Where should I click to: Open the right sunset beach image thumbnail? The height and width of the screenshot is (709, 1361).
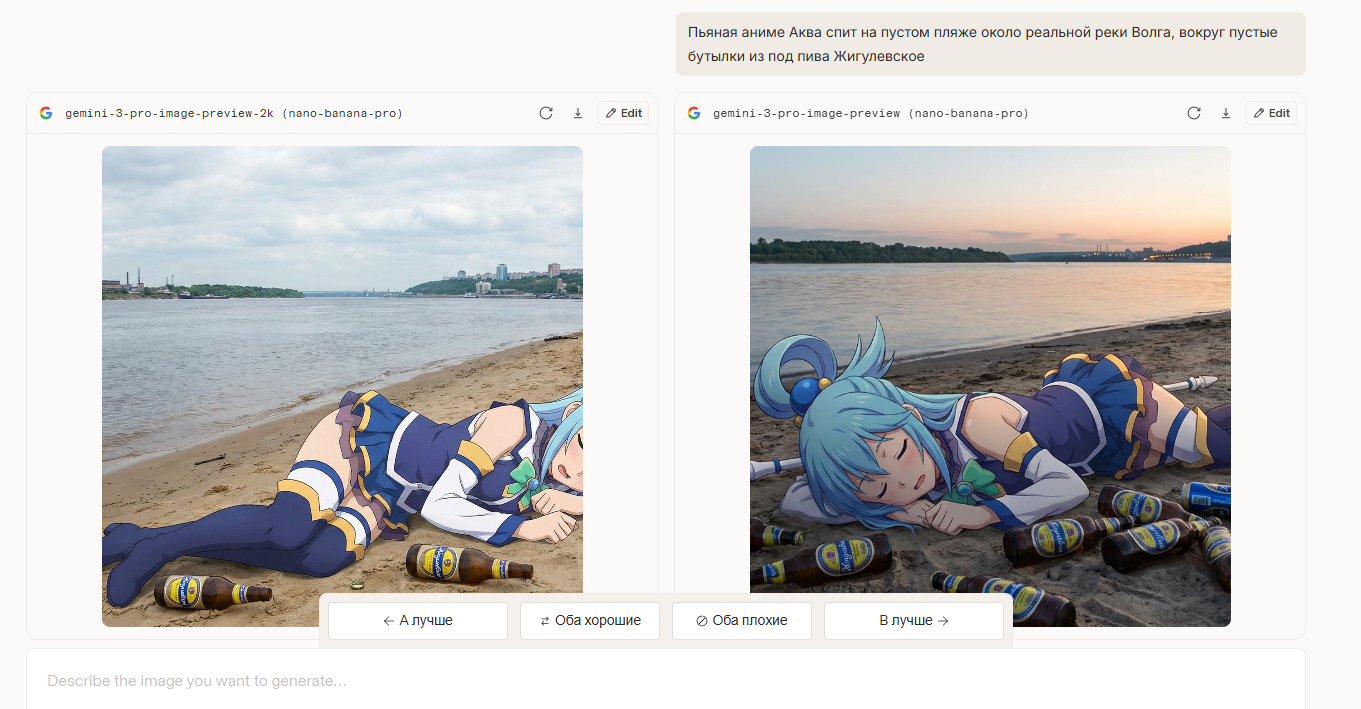[x=990, y=386]
